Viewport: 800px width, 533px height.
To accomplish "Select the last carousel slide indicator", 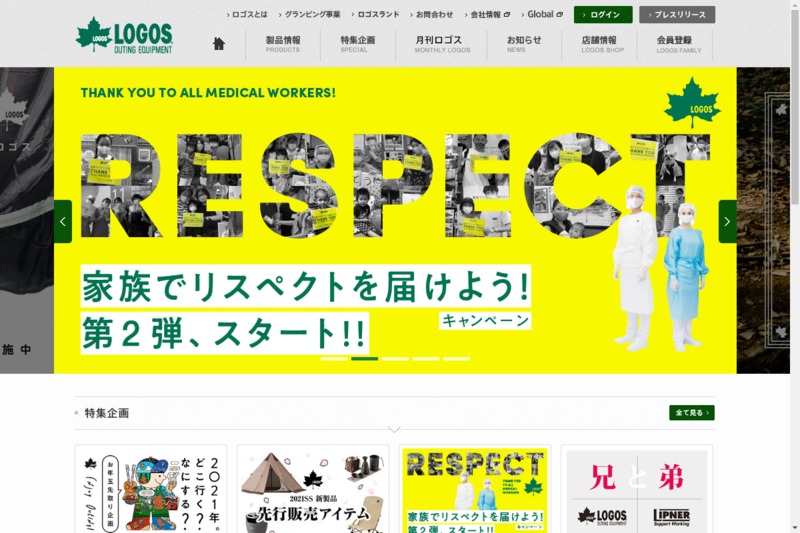I will 457,359.
